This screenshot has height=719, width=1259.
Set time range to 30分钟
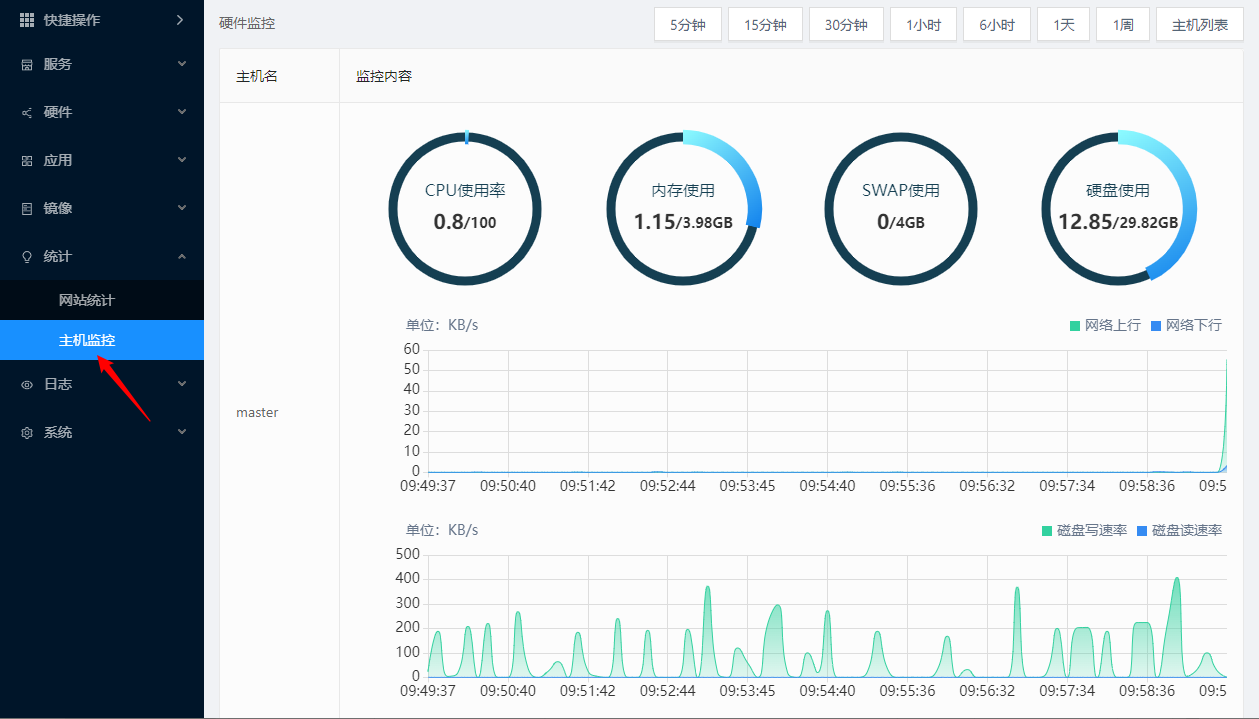[846, 25]
